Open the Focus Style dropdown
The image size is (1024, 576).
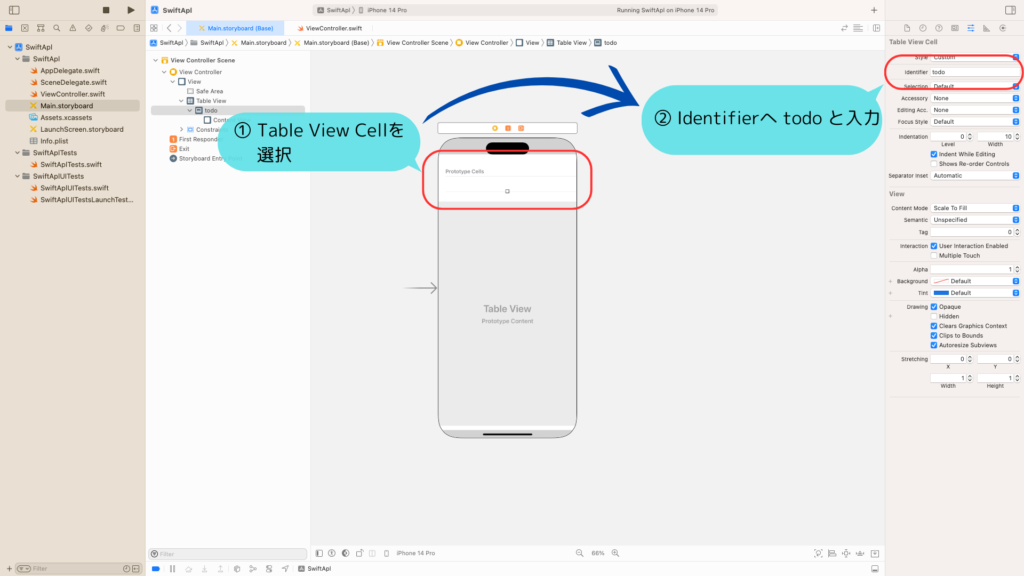[975, 121]
